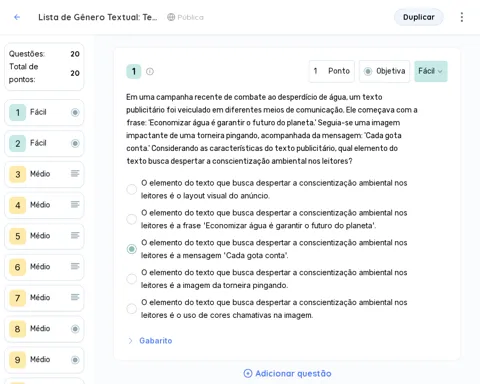Screen dimensions: 480x384
Task: Open the Fácil difficulty dropdown
Action: point(431,71)
